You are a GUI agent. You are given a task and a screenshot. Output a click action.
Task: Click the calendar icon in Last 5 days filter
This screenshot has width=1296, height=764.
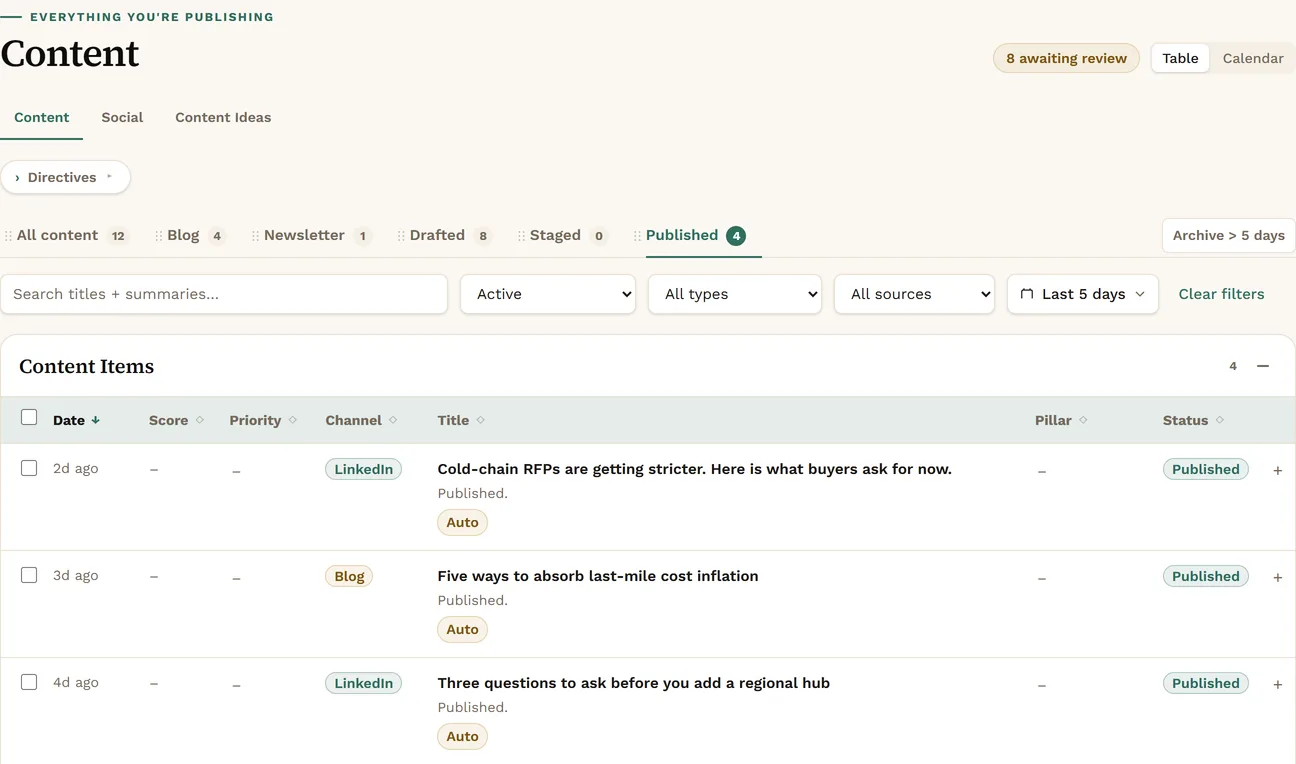point(1027,294)
